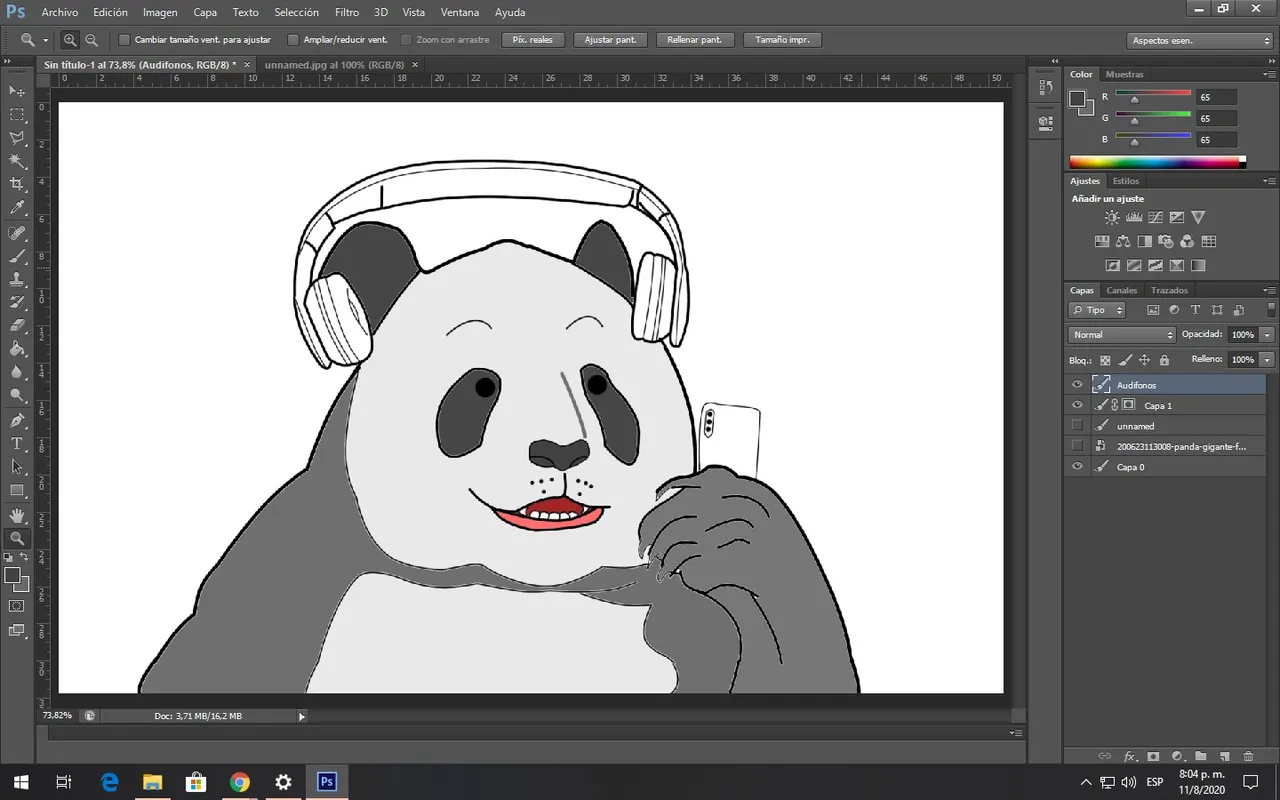
Task: Select the Rectangular Marquee tool
Action: click(x=17, y=115)
